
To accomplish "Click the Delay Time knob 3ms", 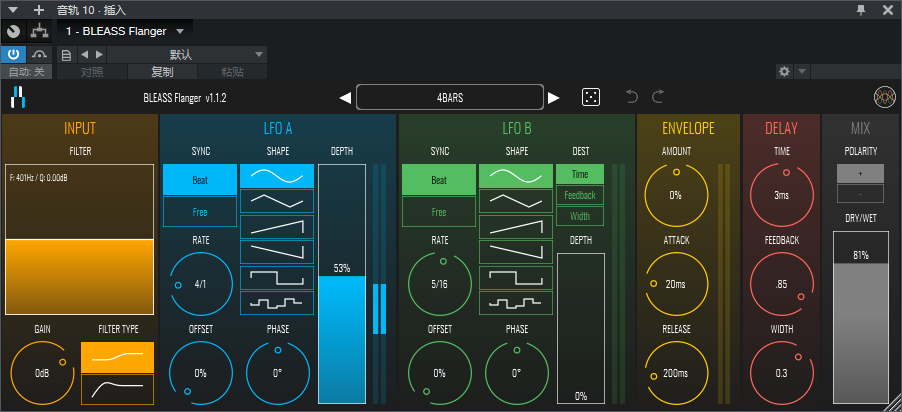I will pos(782,195).
